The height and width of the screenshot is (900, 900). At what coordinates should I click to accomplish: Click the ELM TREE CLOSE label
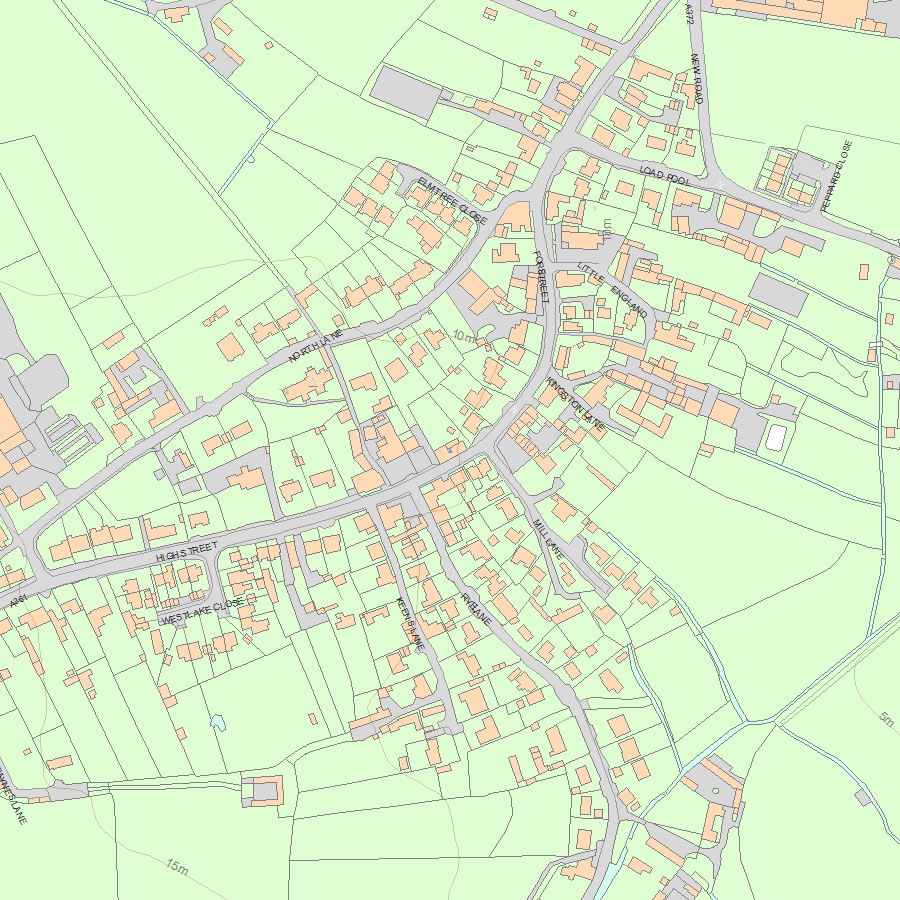(452, 200)
